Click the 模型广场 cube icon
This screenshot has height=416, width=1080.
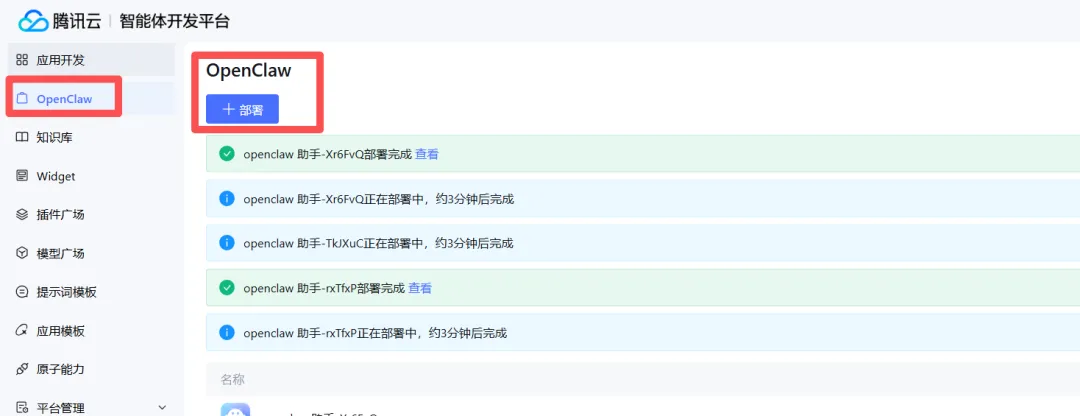coord(22,253)
